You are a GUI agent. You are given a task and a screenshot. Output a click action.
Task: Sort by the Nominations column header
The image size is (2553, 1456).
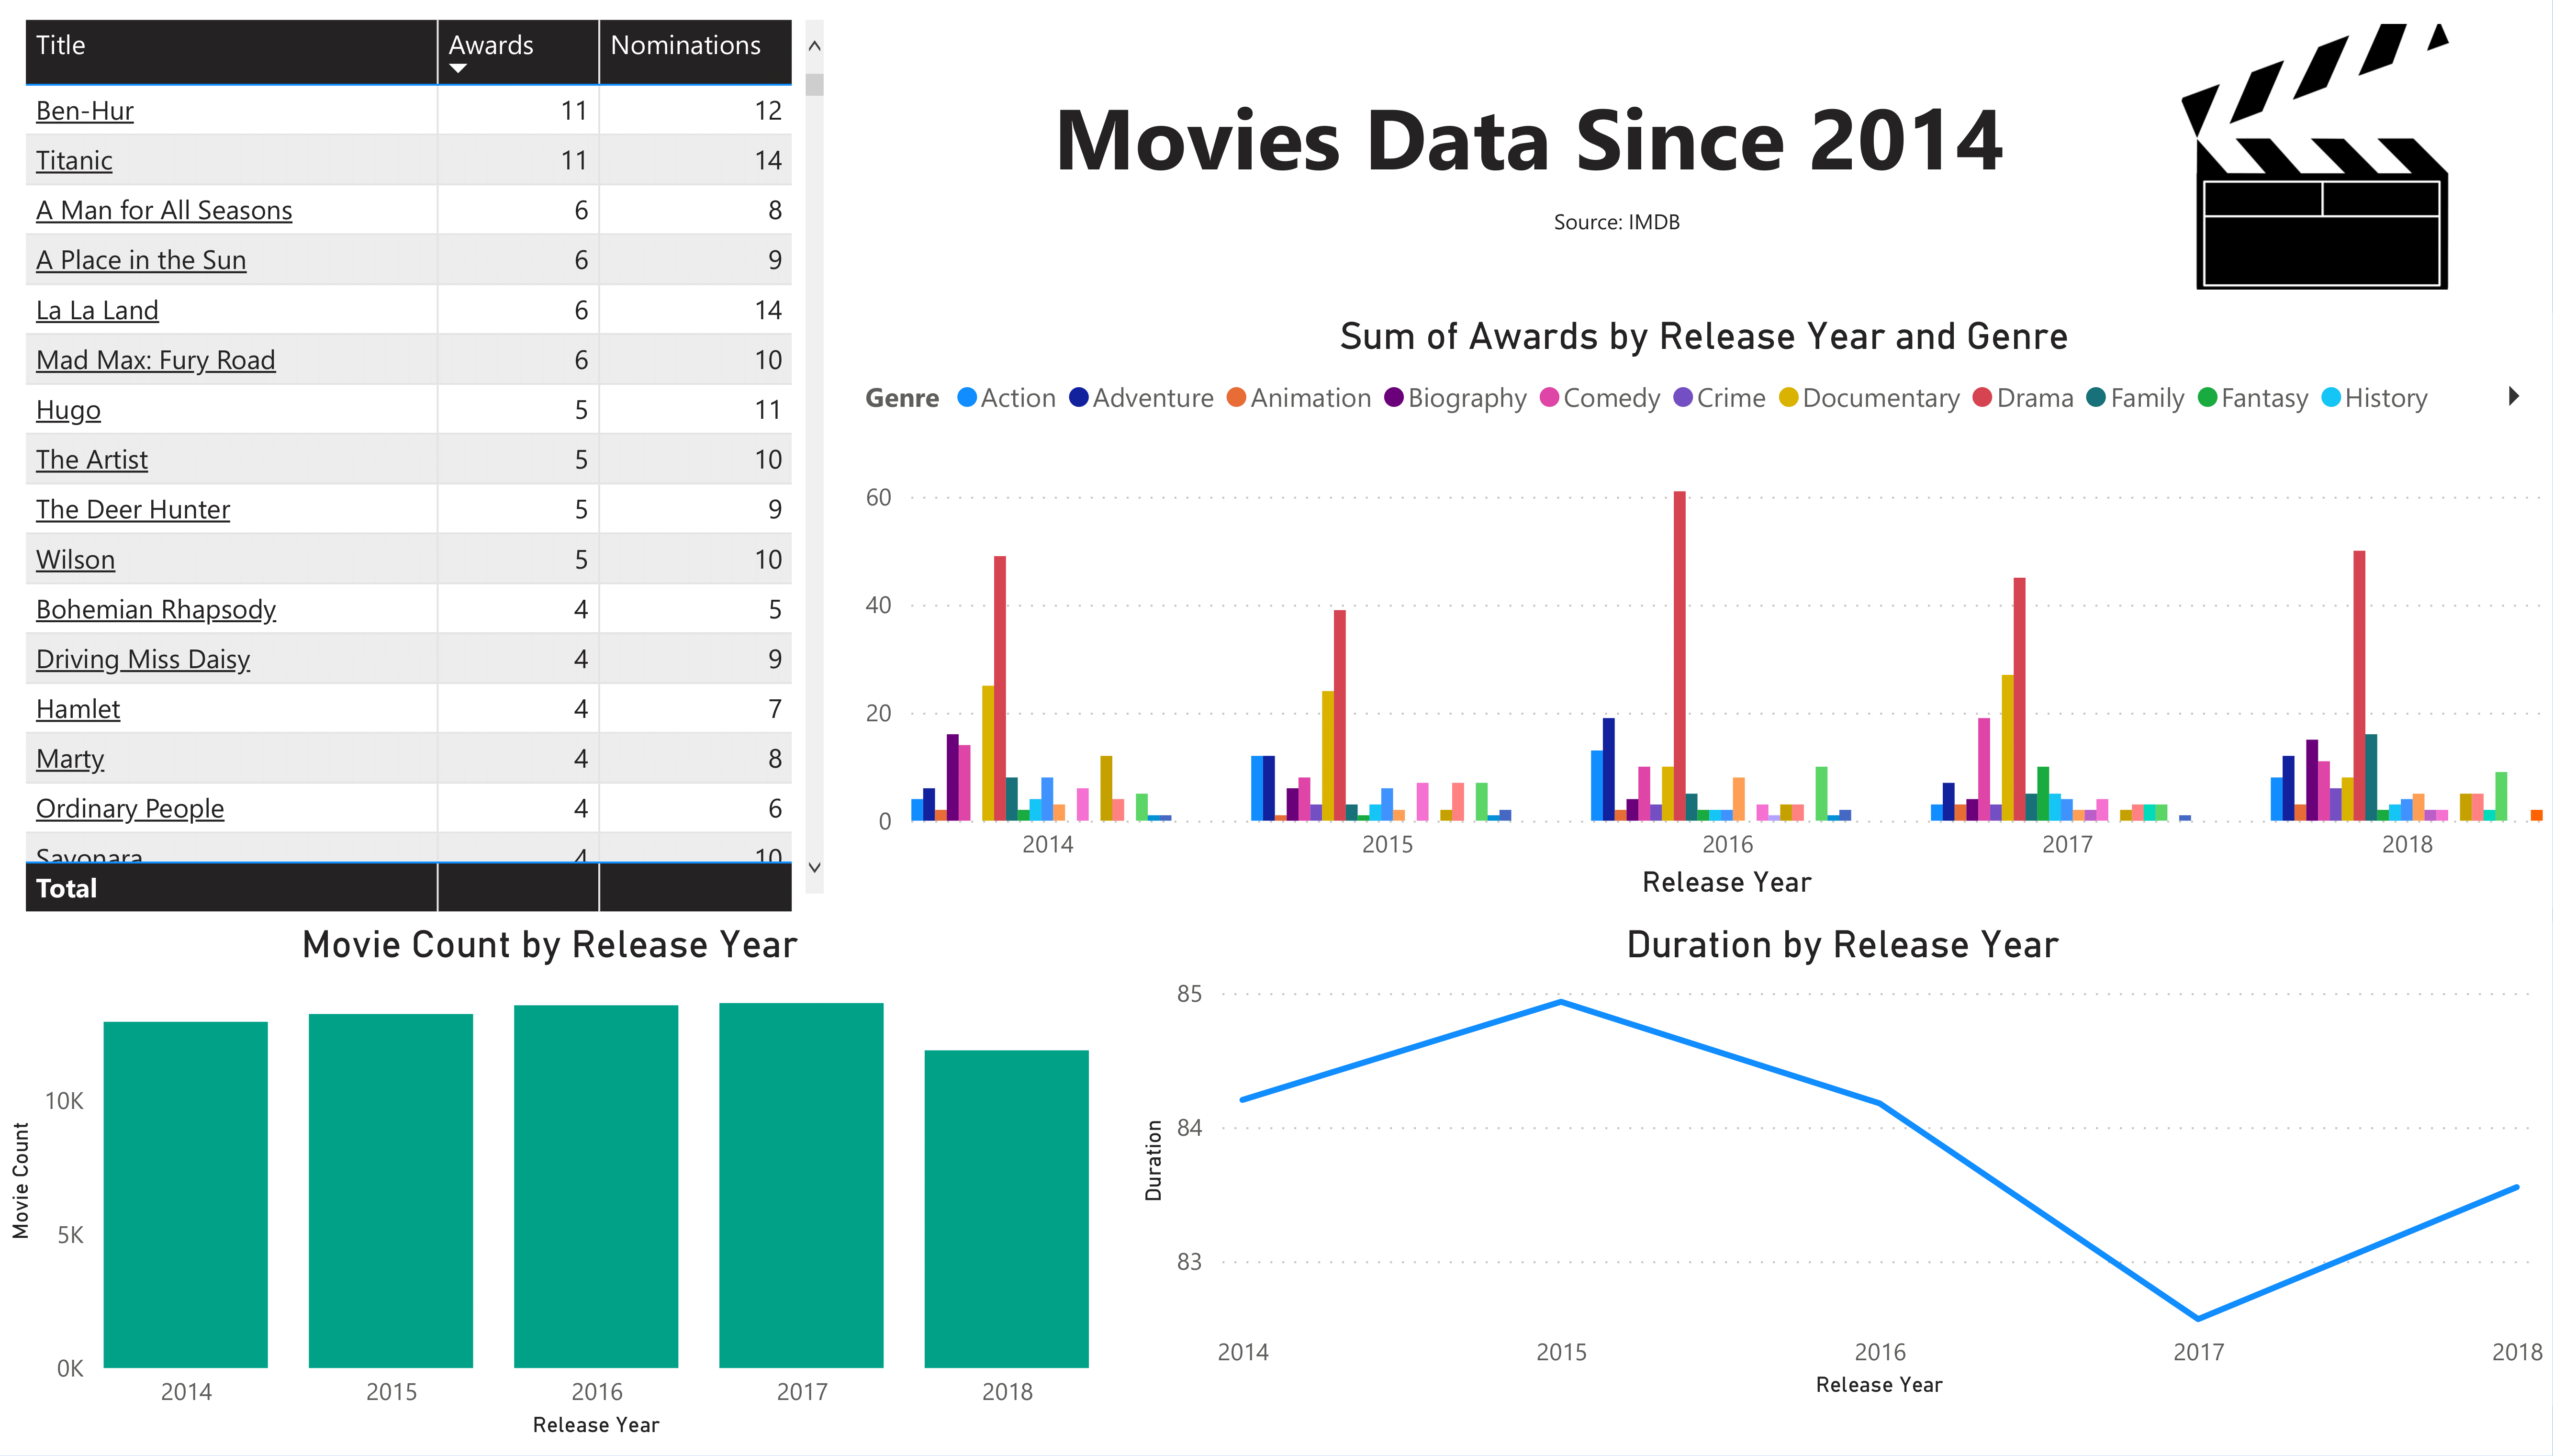(685, 45)
